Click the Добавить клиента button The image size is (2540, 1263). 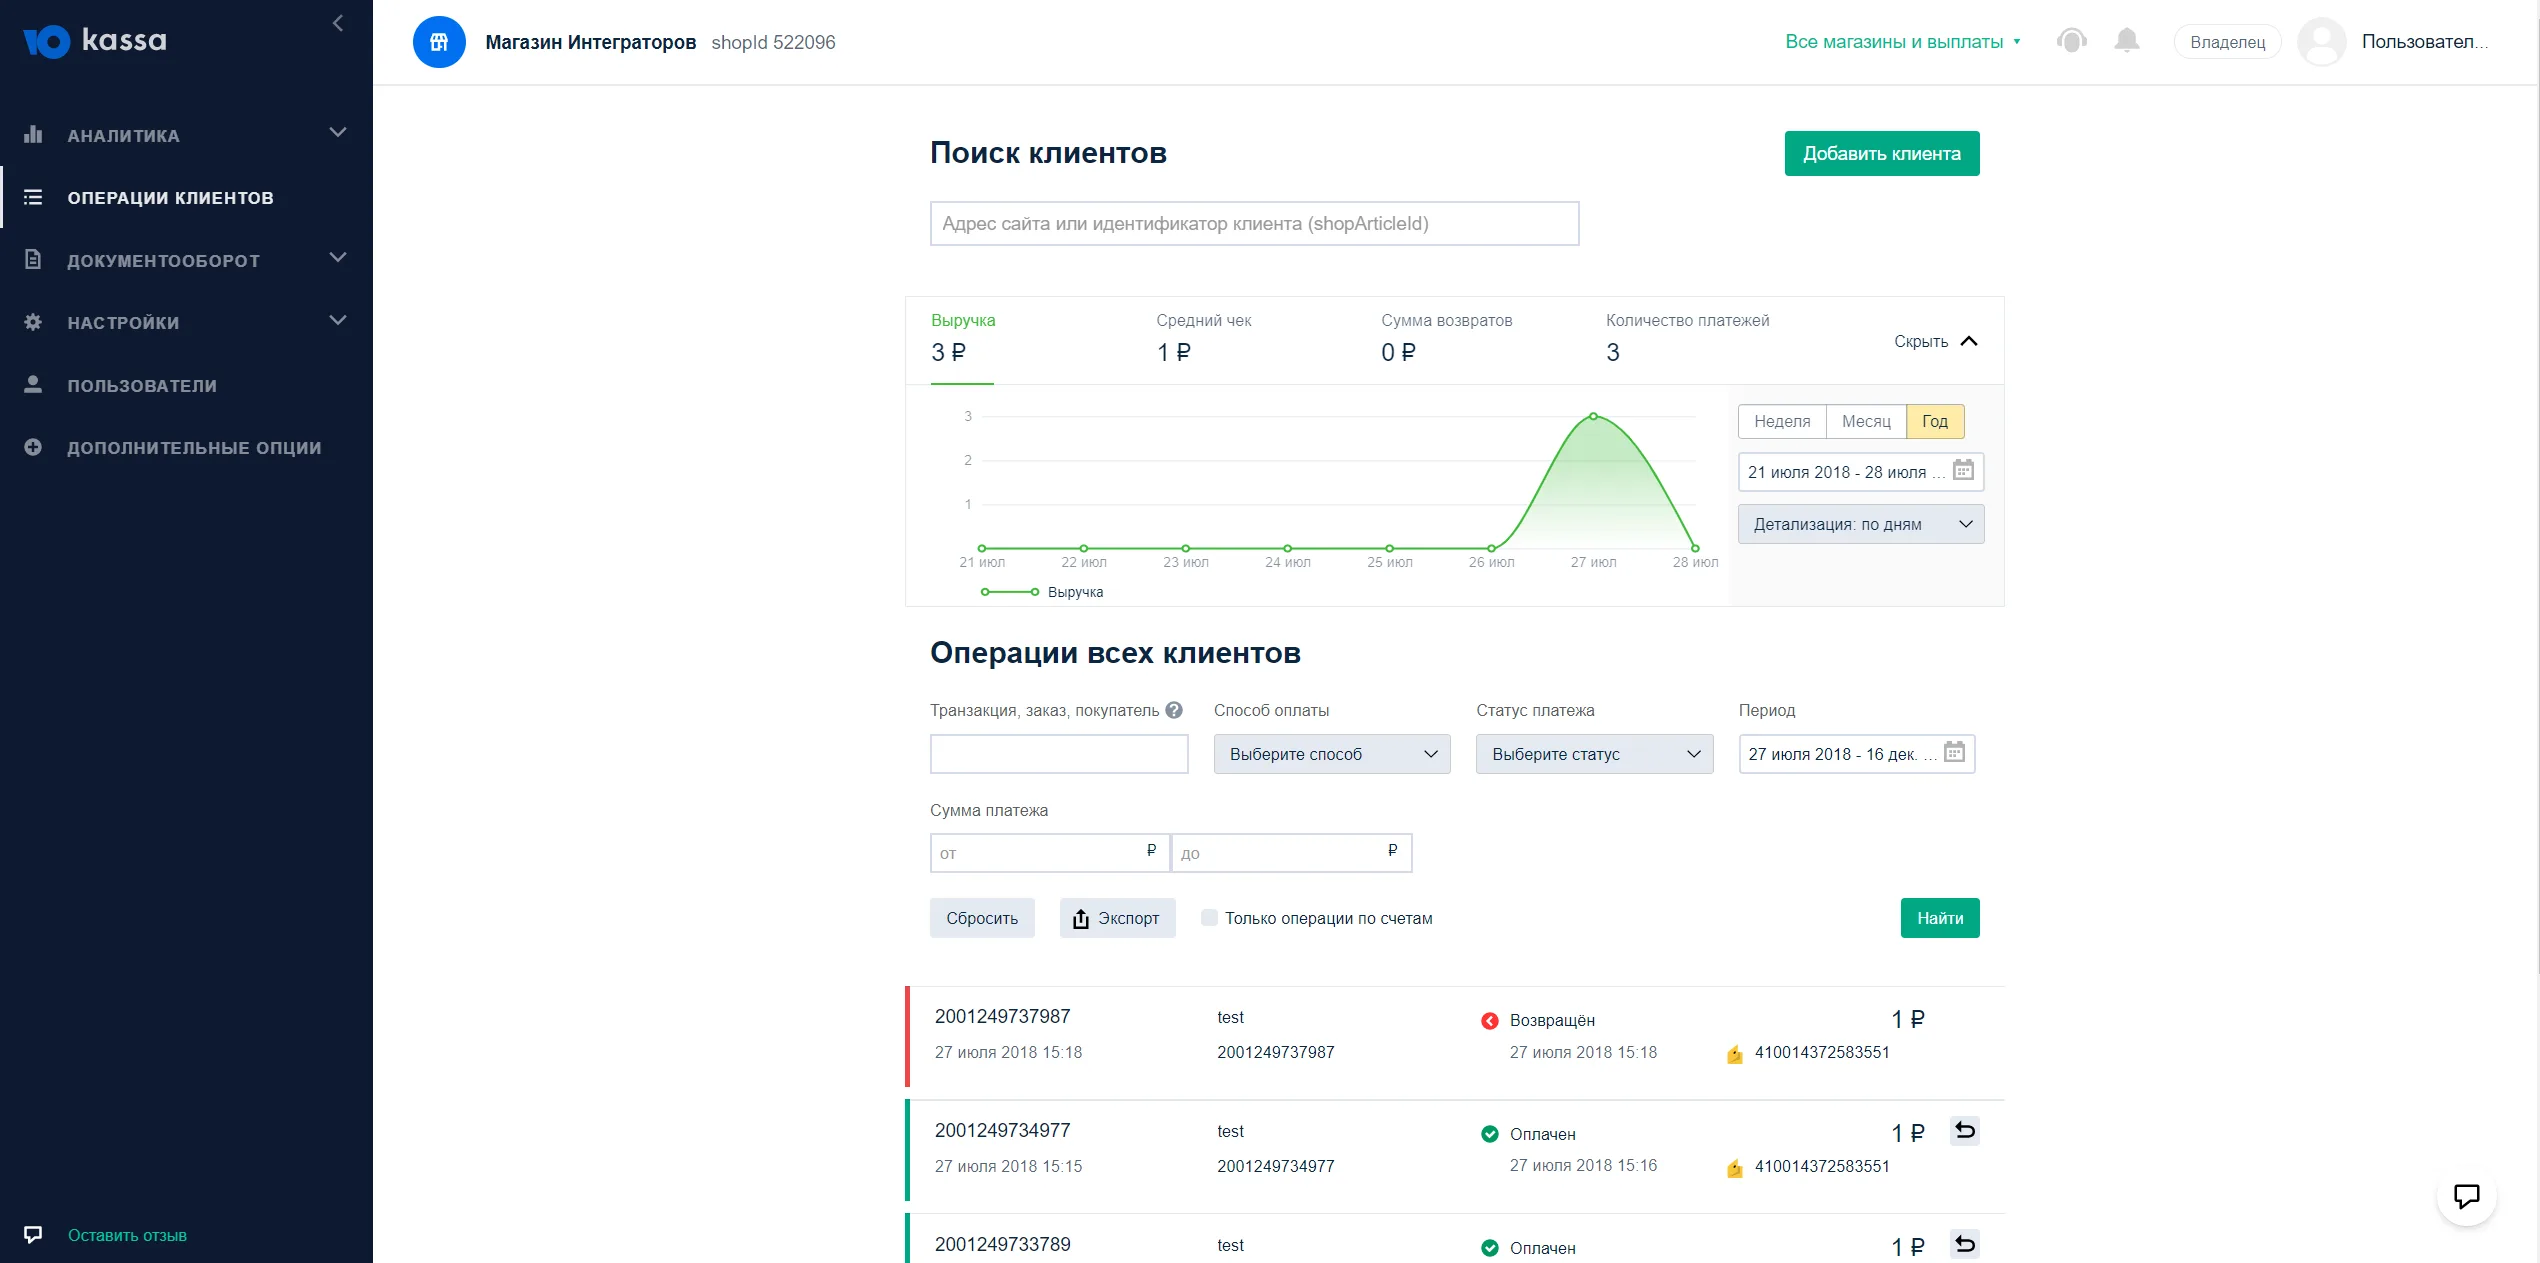pyautogui.click(x=1882, y=153)
